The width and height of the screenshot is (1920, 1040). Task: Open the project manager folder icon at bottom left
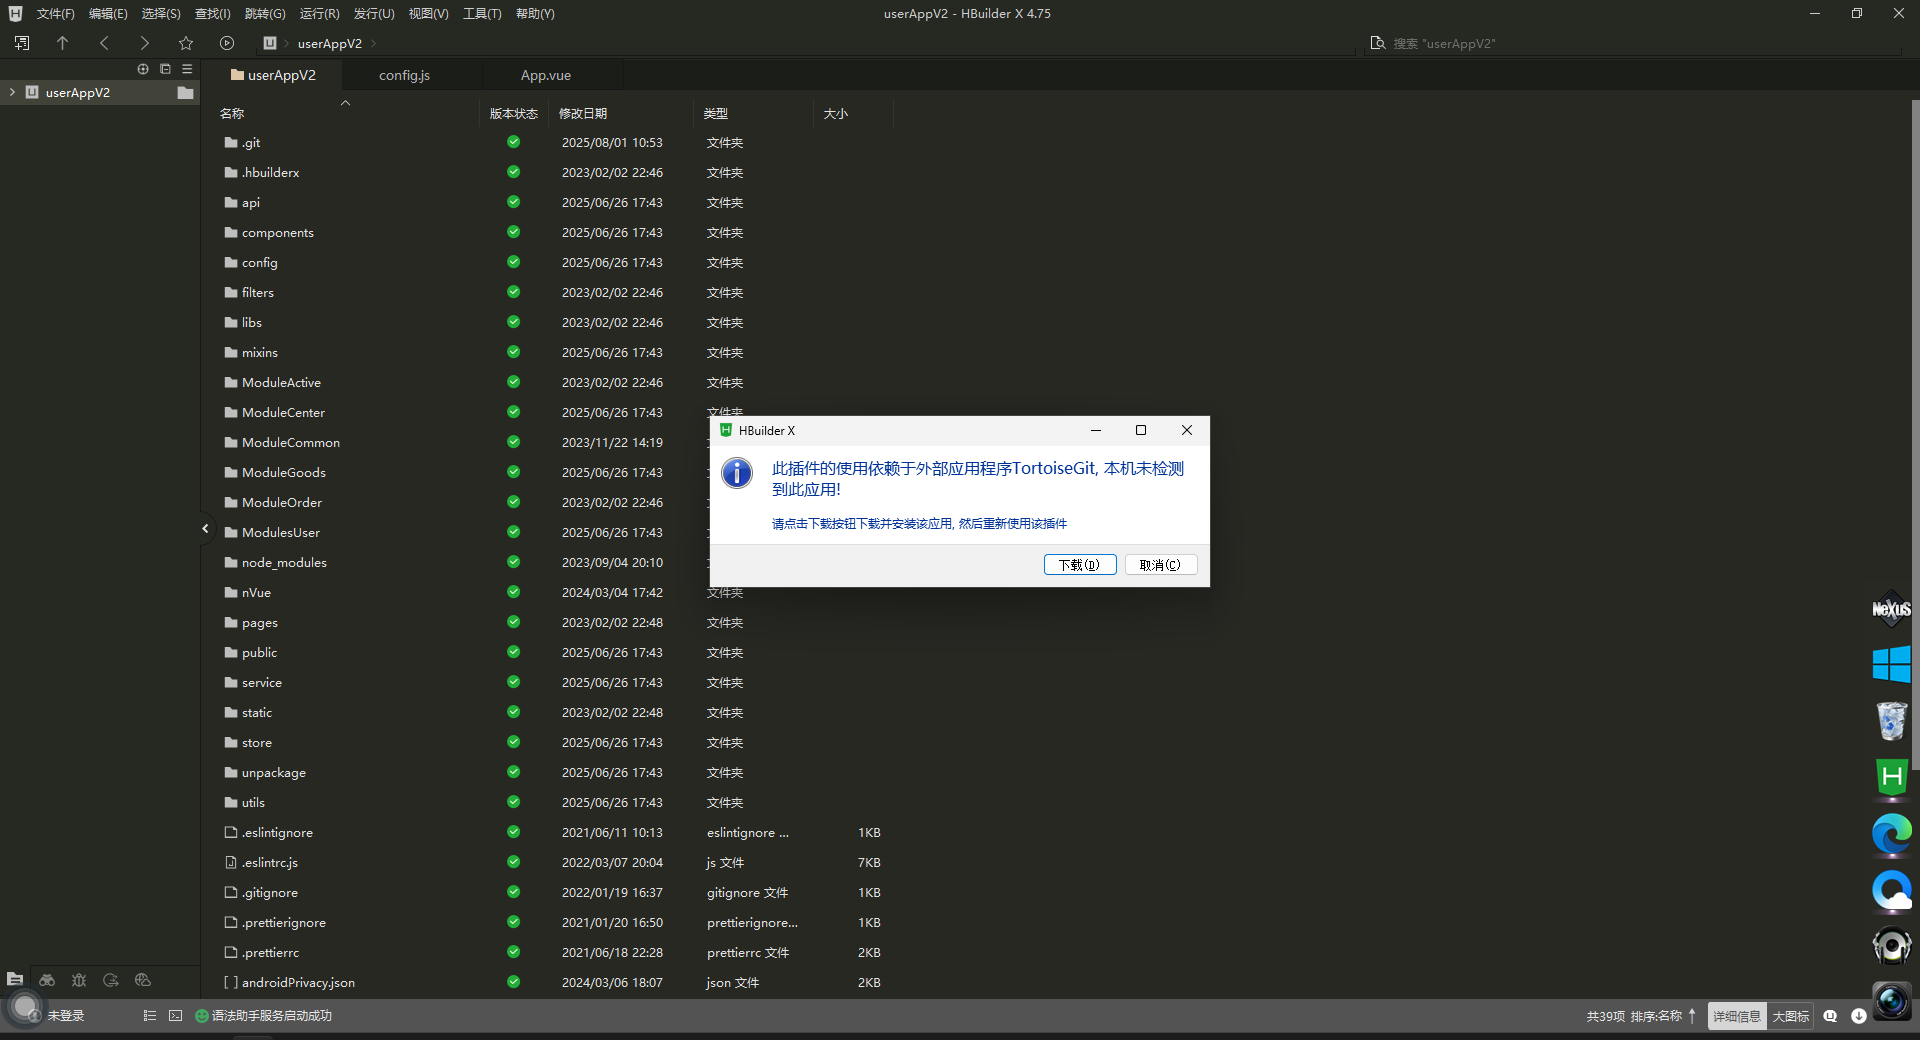pyautogui.click(x=15, y=980)
